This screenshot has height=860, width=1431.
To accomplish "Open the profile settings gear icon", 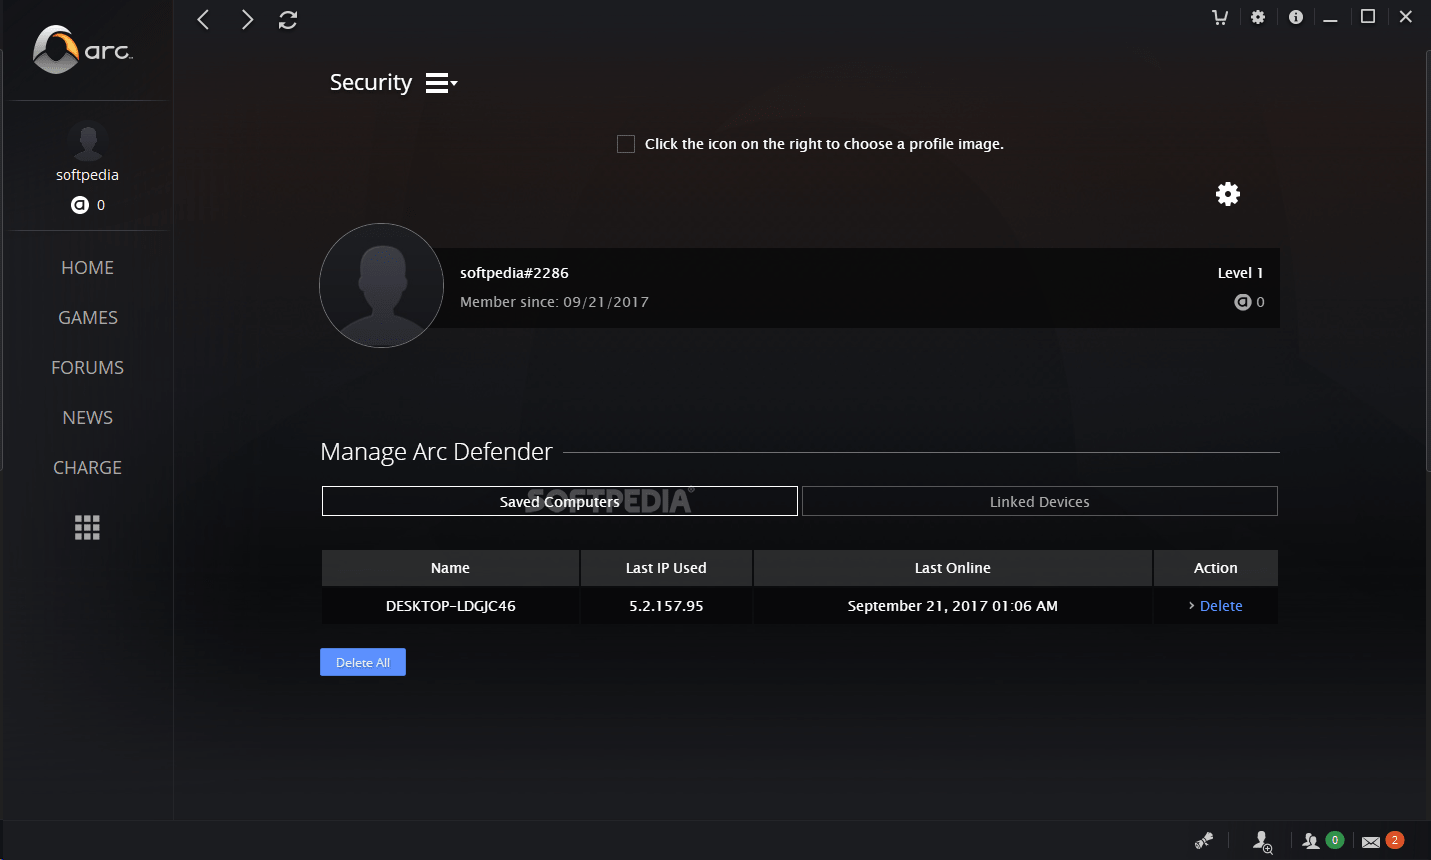I will point(1228,194).
